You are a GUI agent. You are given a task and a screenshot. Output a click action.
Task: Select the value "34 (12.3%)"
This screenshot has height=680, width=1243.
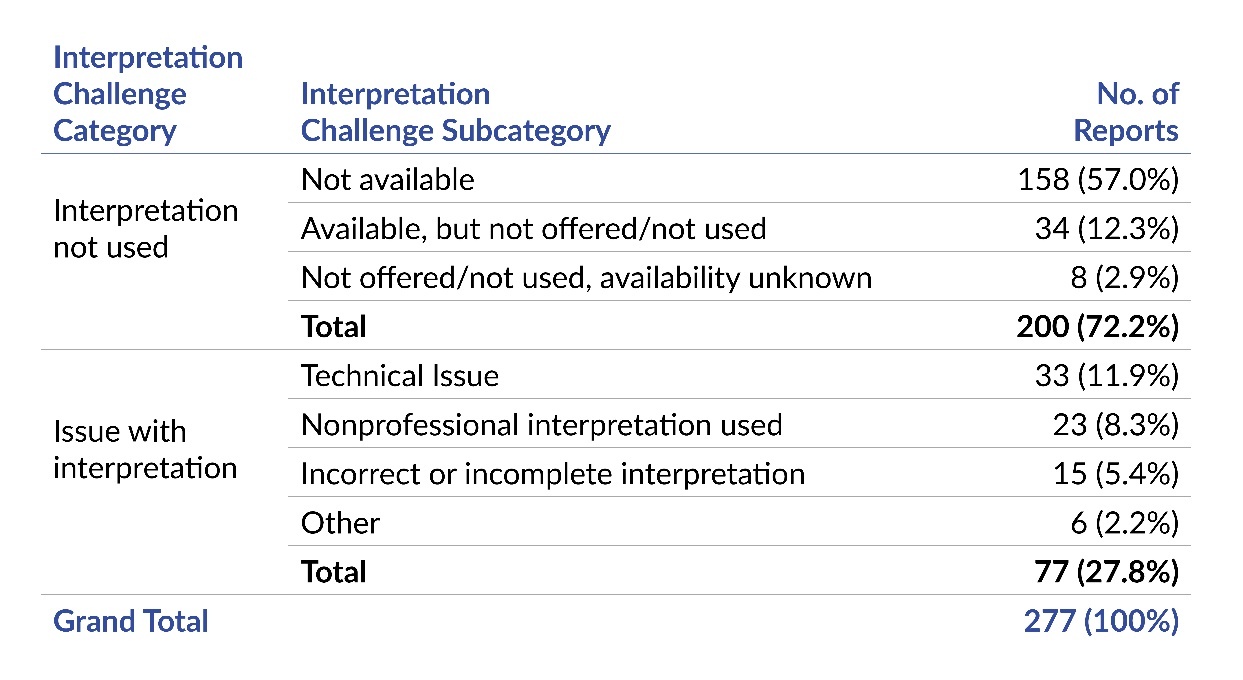point(1106,228)
